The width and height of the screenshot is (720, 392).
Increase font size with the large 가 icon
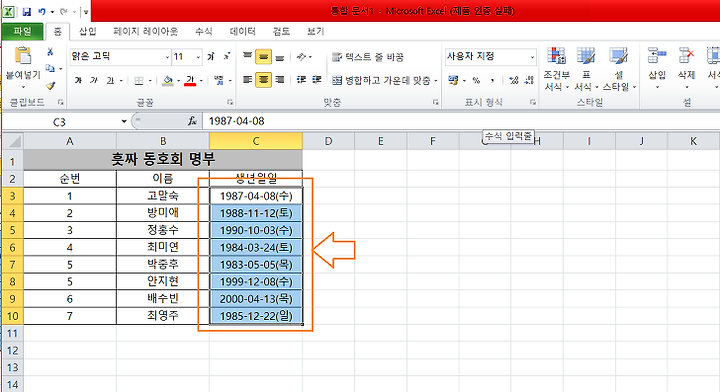coord(211,56)
